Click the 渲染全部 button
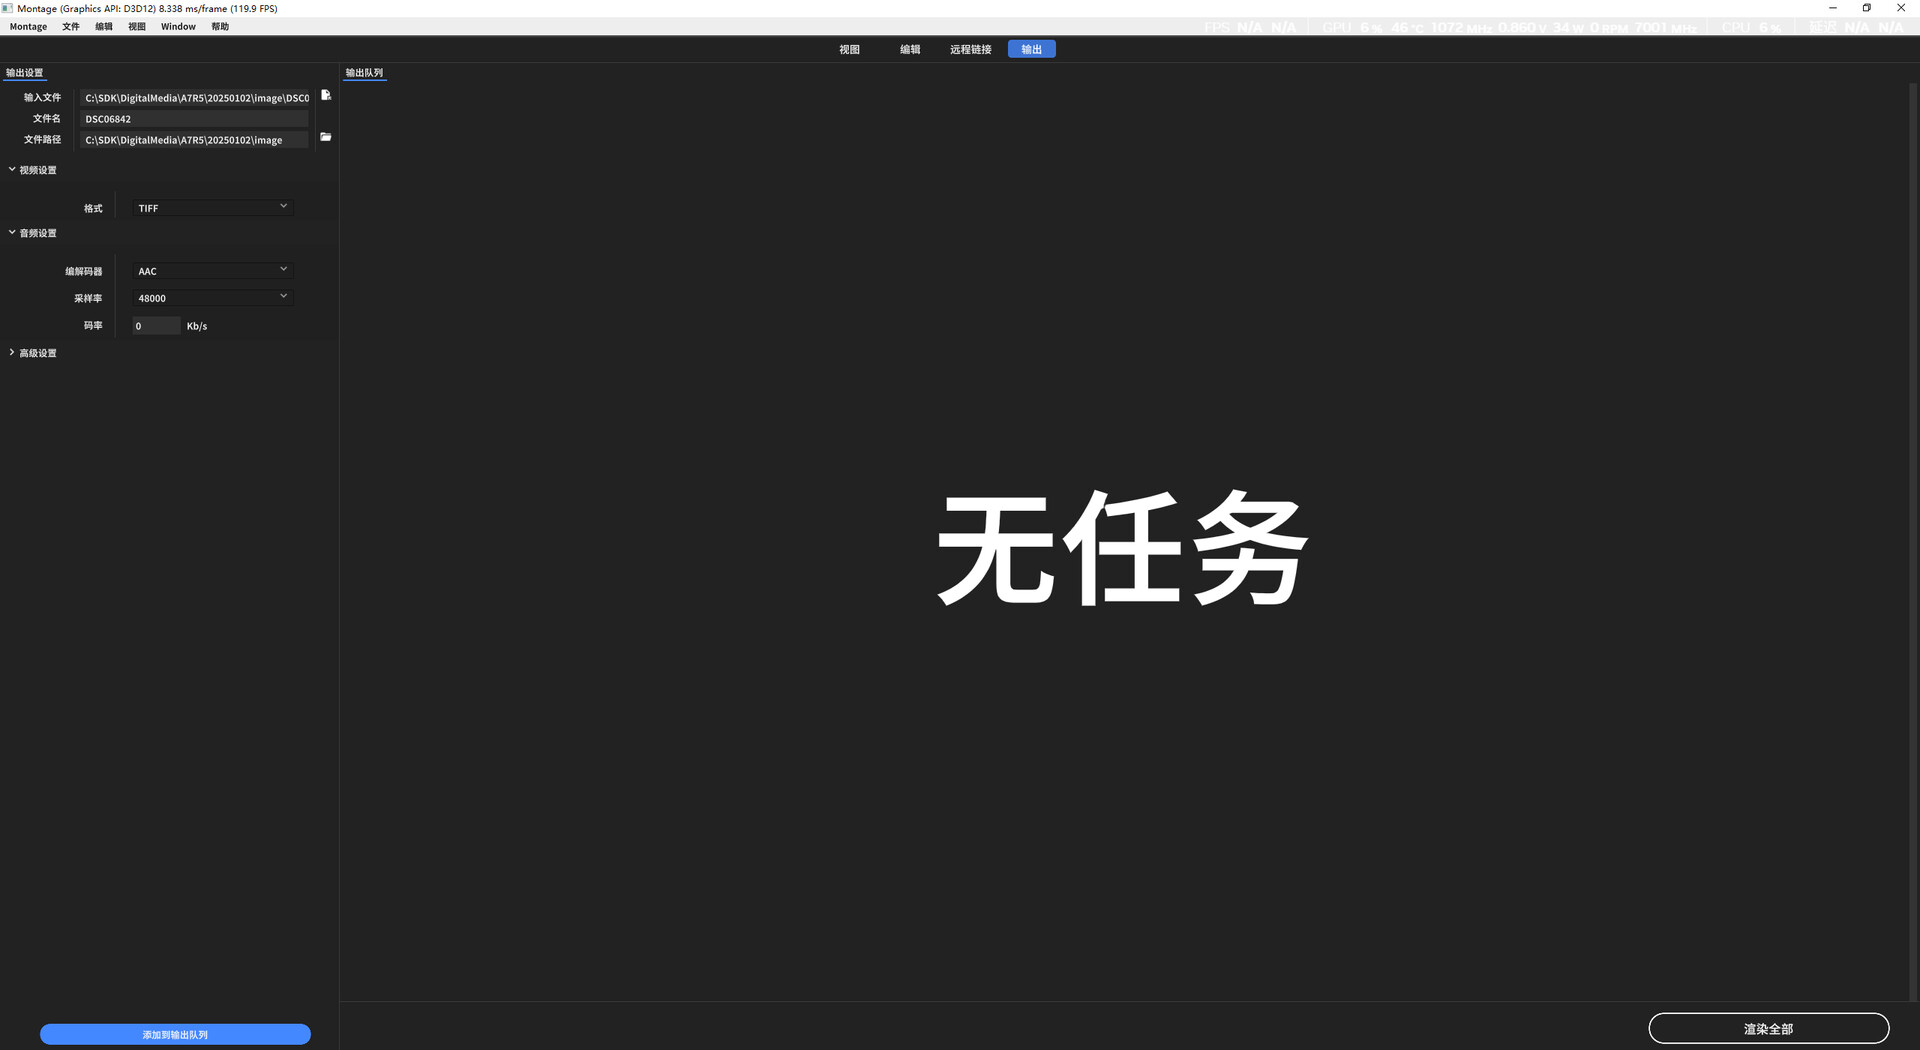This screenshot has height=1050, width=1920. (1768, 1028)
